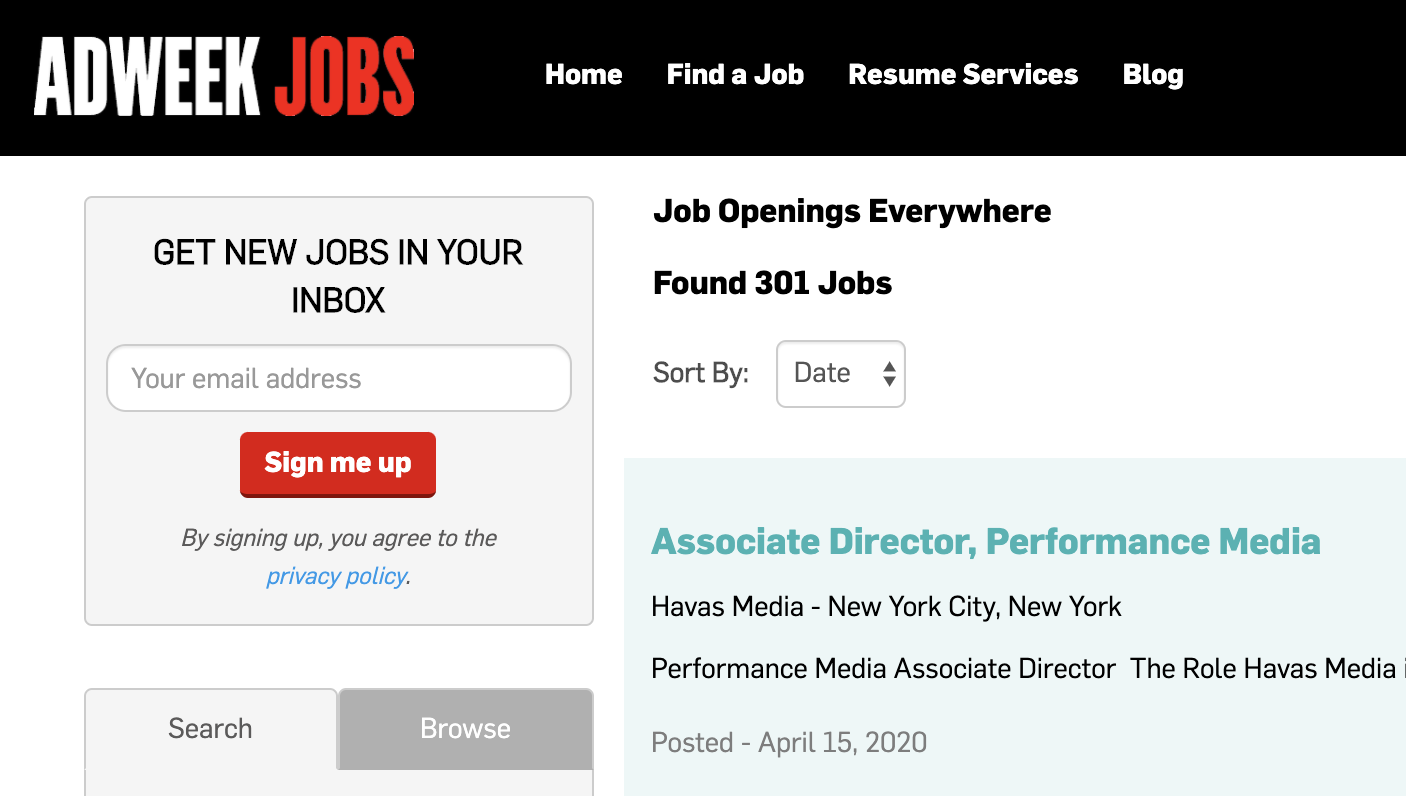
Task: Click the Get New Jobs In Your Inbox heading
Action: tap(338, 276)
